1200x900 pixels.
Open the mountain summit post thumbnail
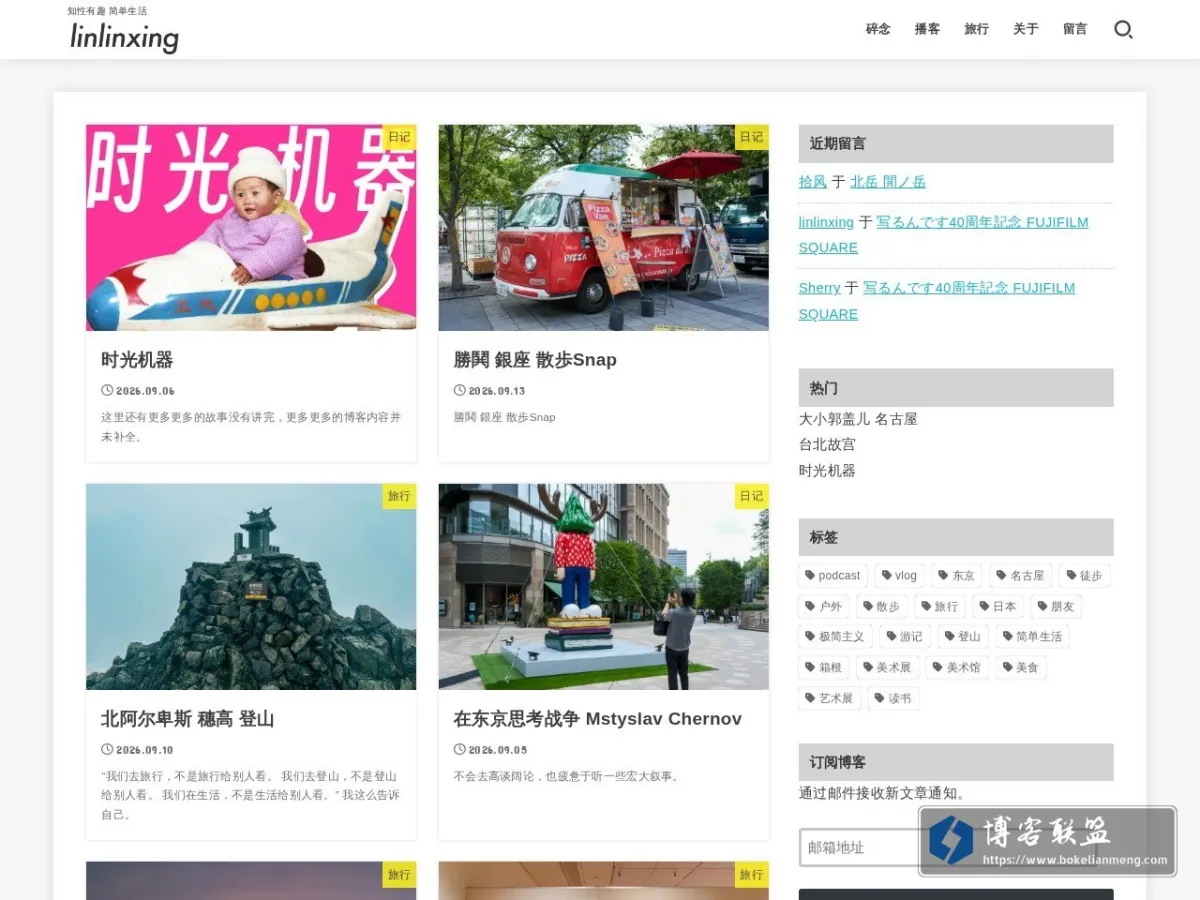(x=251, y=587)
